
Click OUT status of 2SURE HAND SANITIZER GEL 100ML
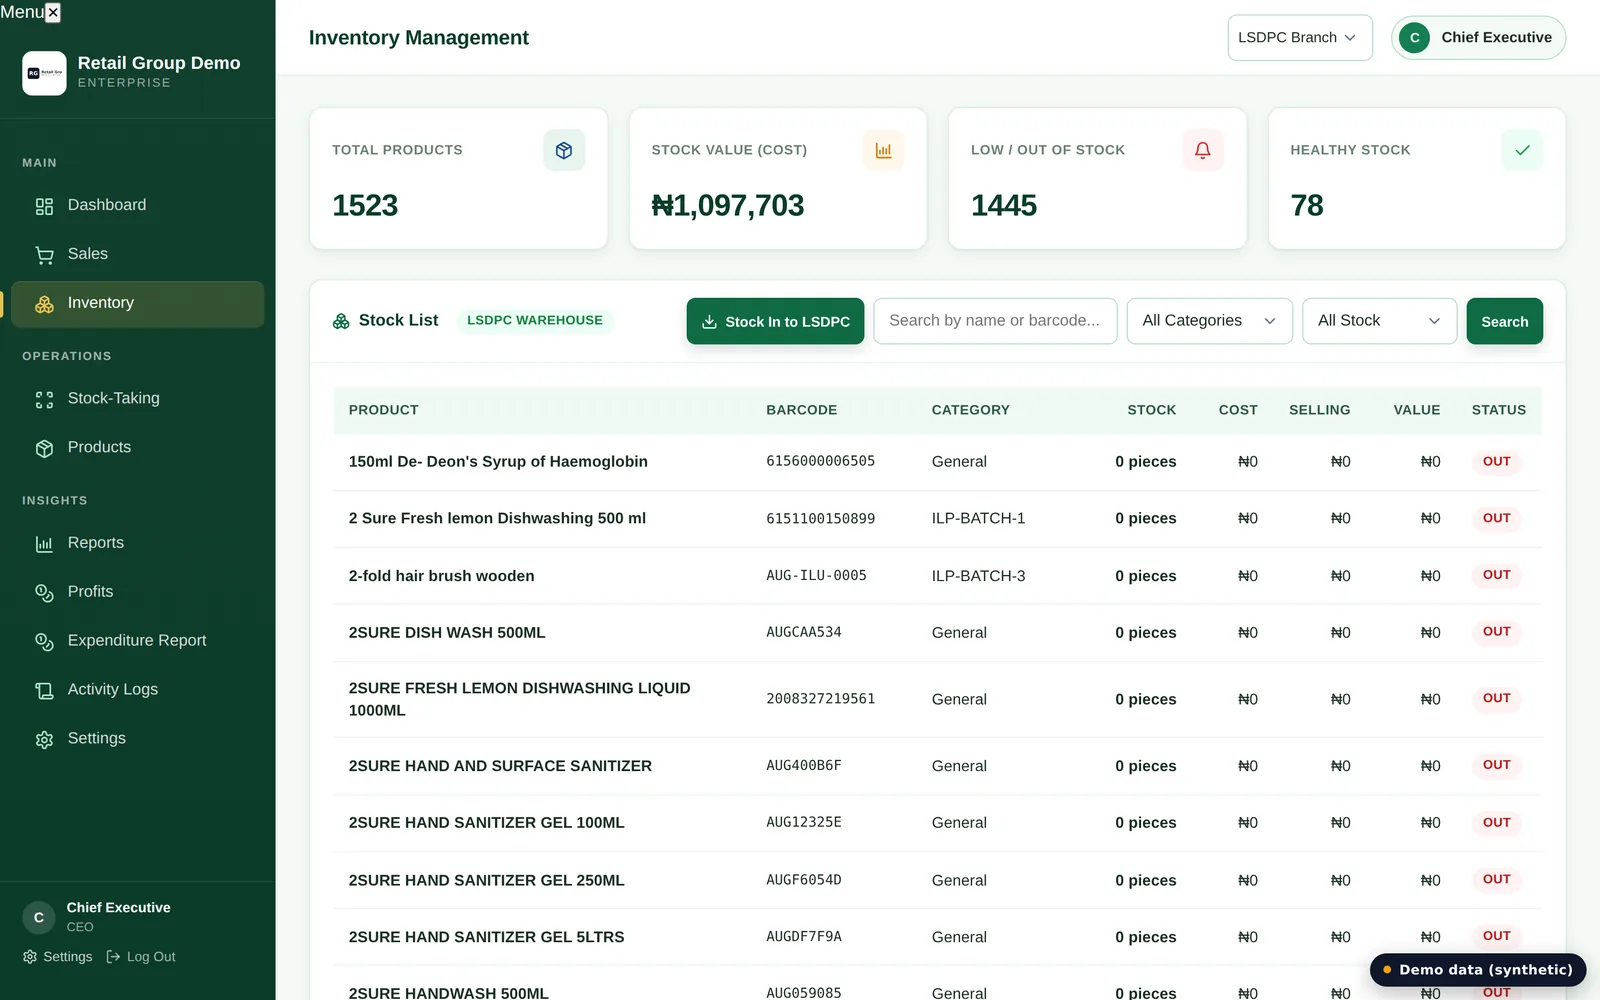1497,823
